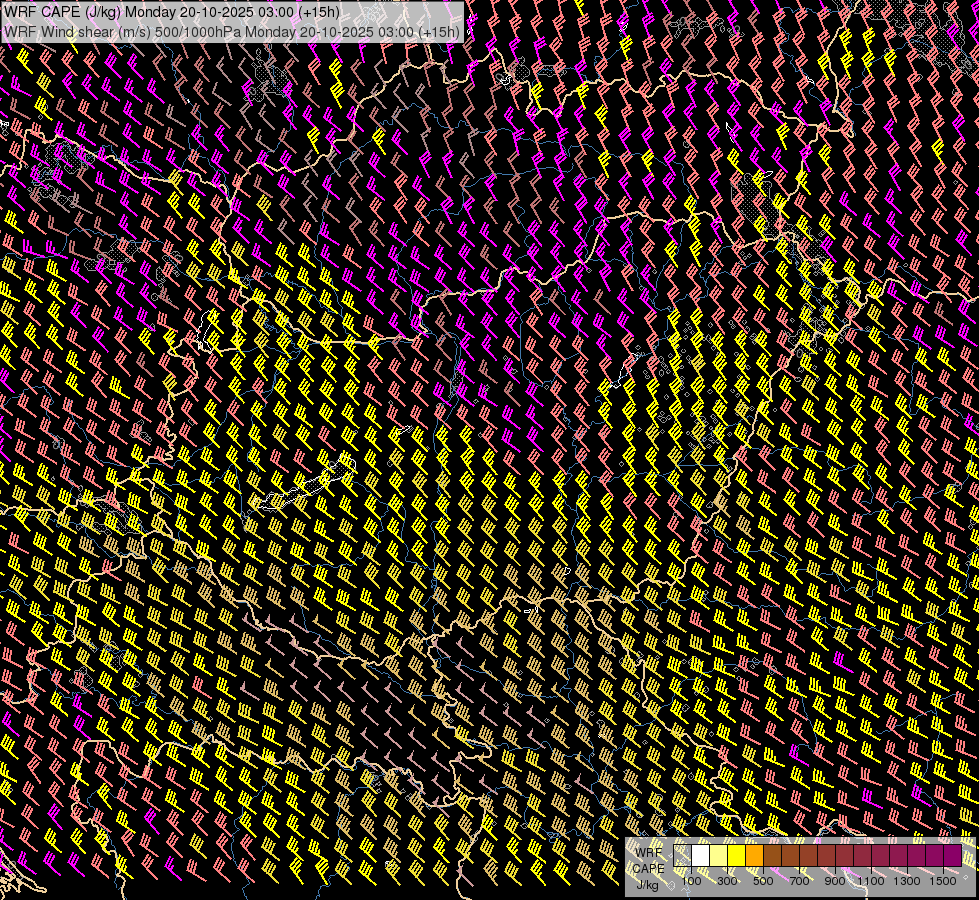Click the WRF text in the legend
The height and width of the screenshot is (900, 979).
648,852
